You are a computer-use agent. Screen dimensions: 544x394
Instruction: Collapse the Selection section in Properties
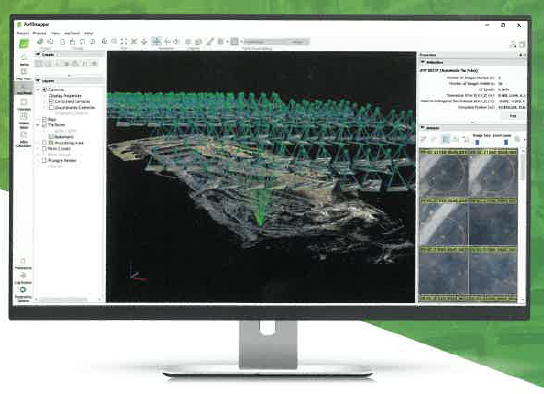coord(423,62)
